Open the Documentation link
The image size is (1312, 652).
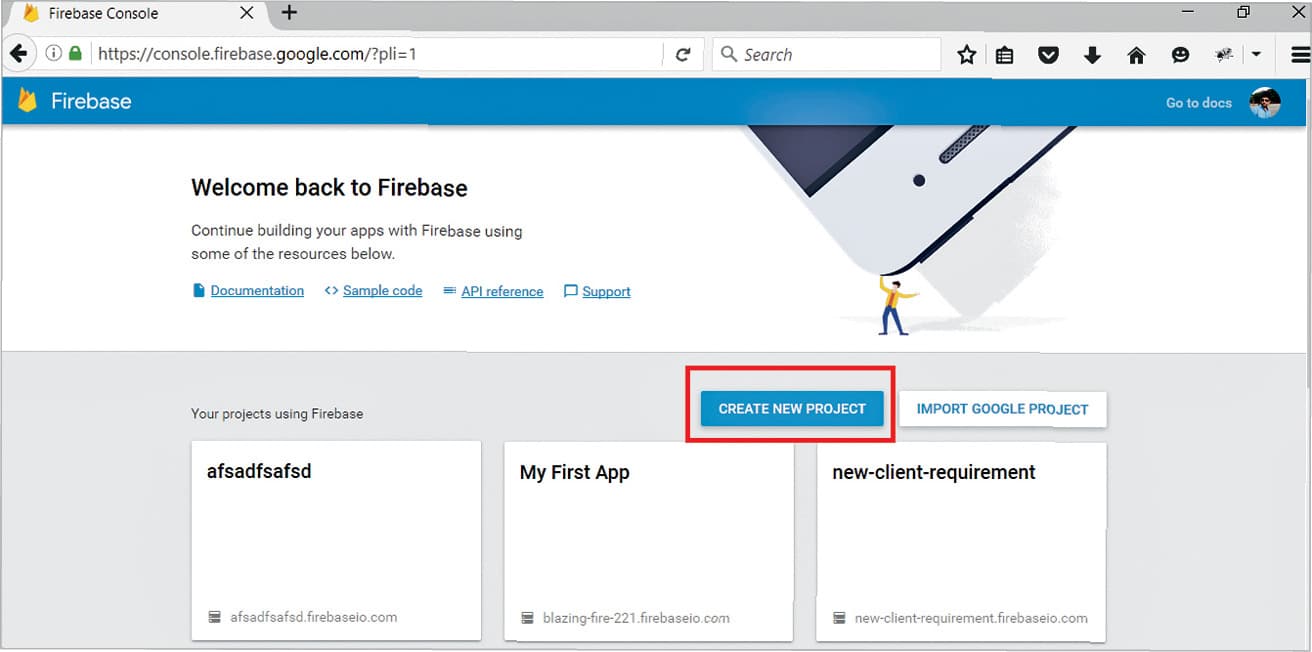point(257,291)
